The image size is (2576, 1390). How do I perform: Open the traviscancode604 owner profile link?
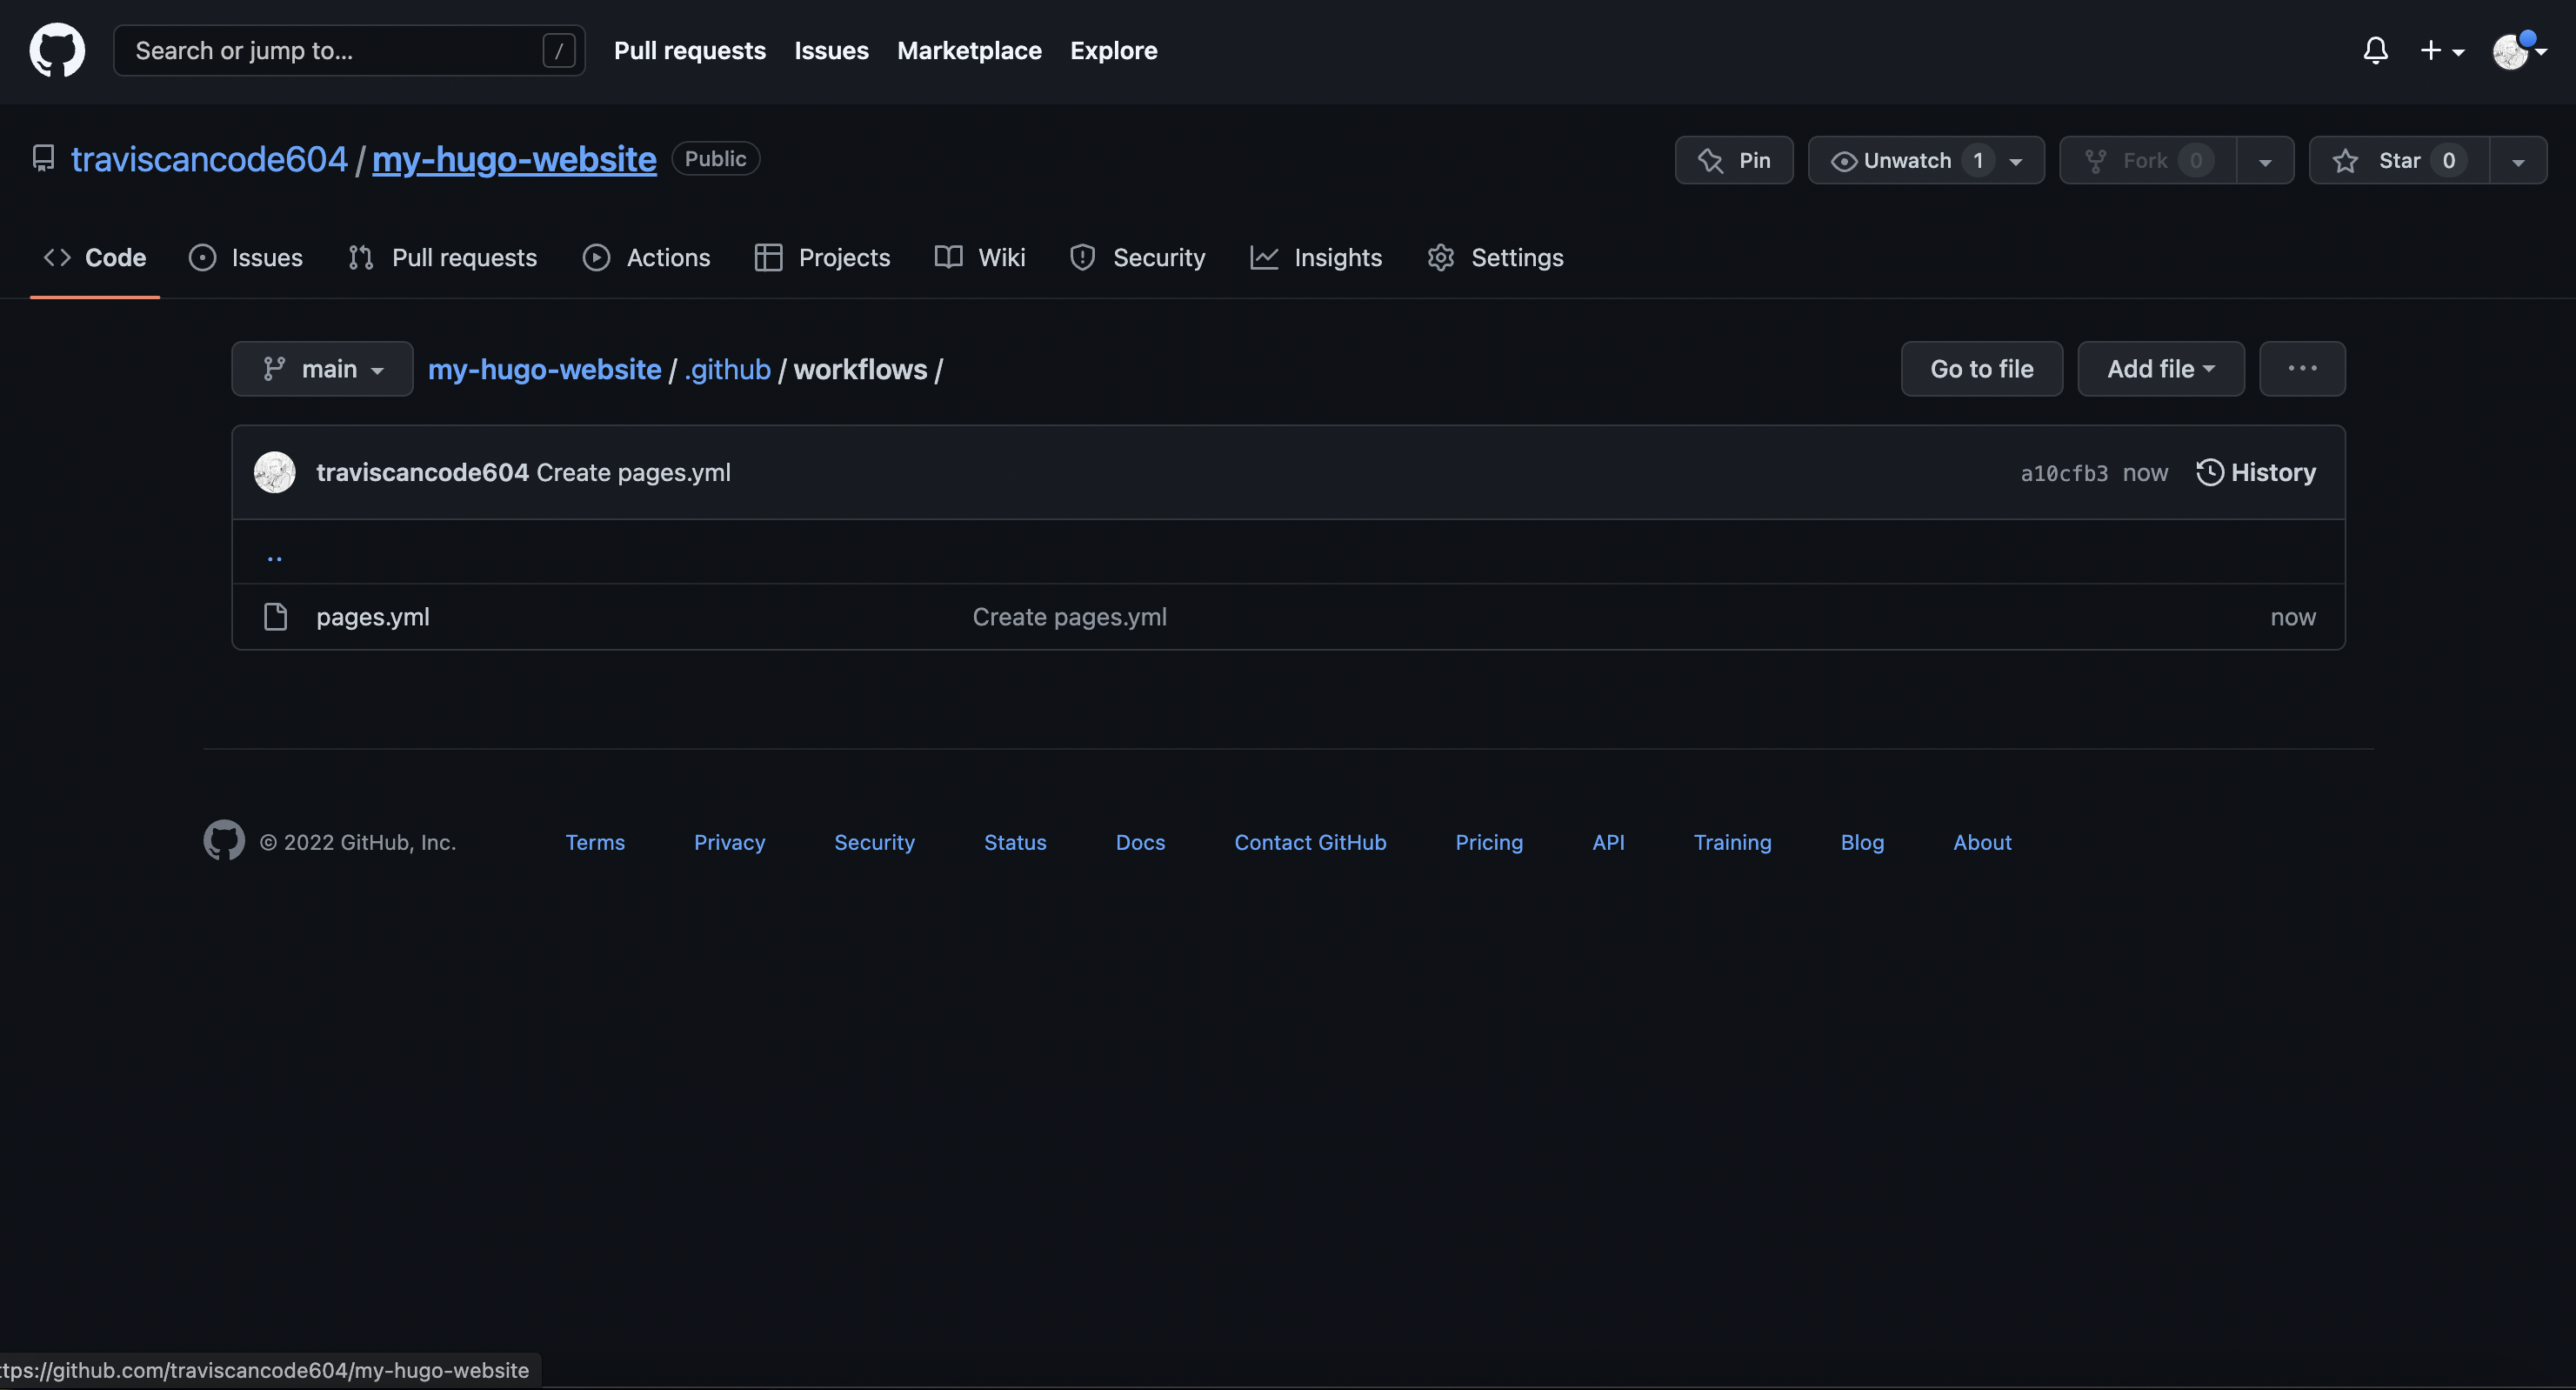209,159
